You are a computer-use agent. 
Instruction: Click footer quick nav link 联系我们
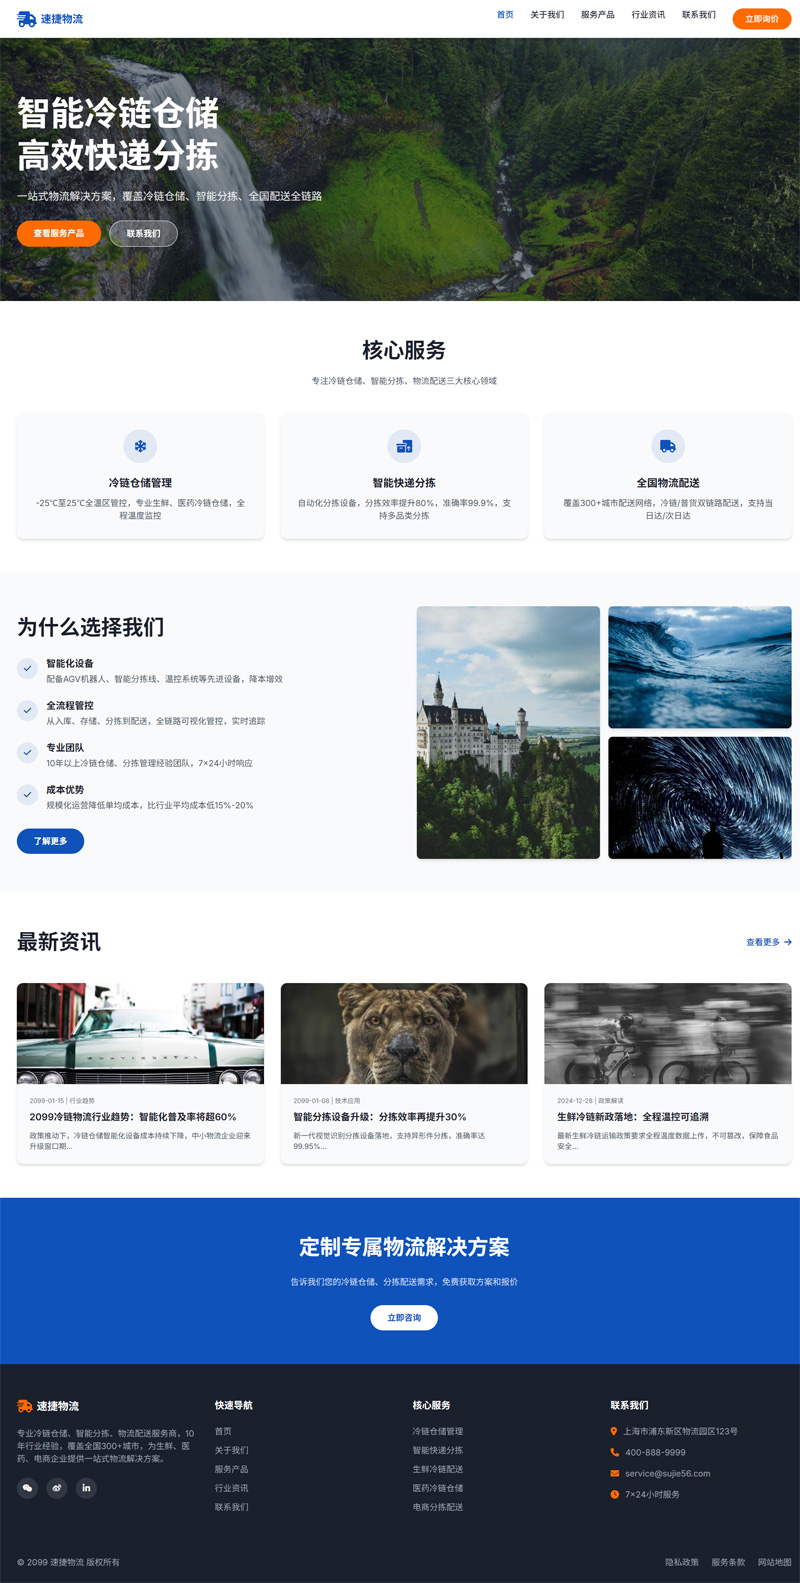232,1507
